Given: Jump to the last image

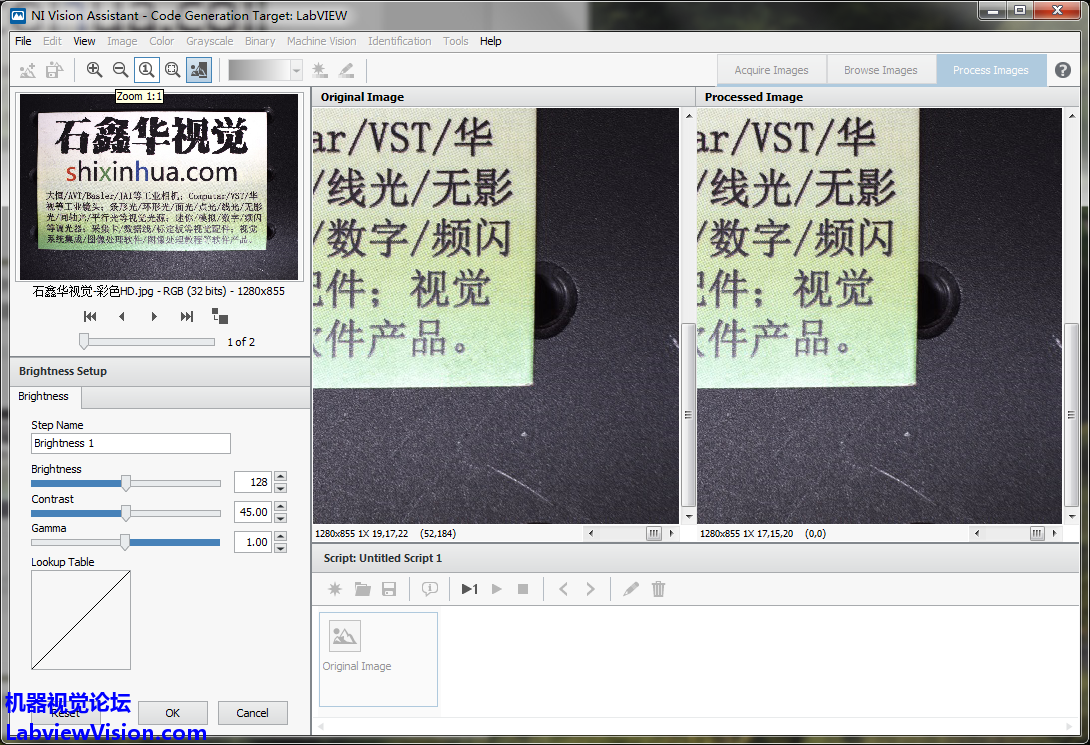Looking at the screenshot, I should point(186,317).
